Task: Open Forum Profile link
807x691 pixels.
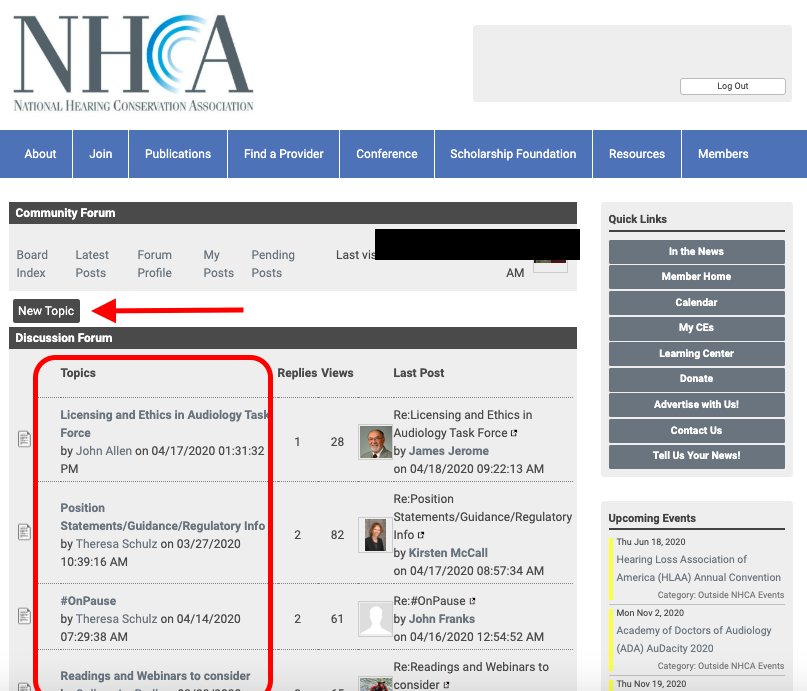Action: tap(154, 264)
